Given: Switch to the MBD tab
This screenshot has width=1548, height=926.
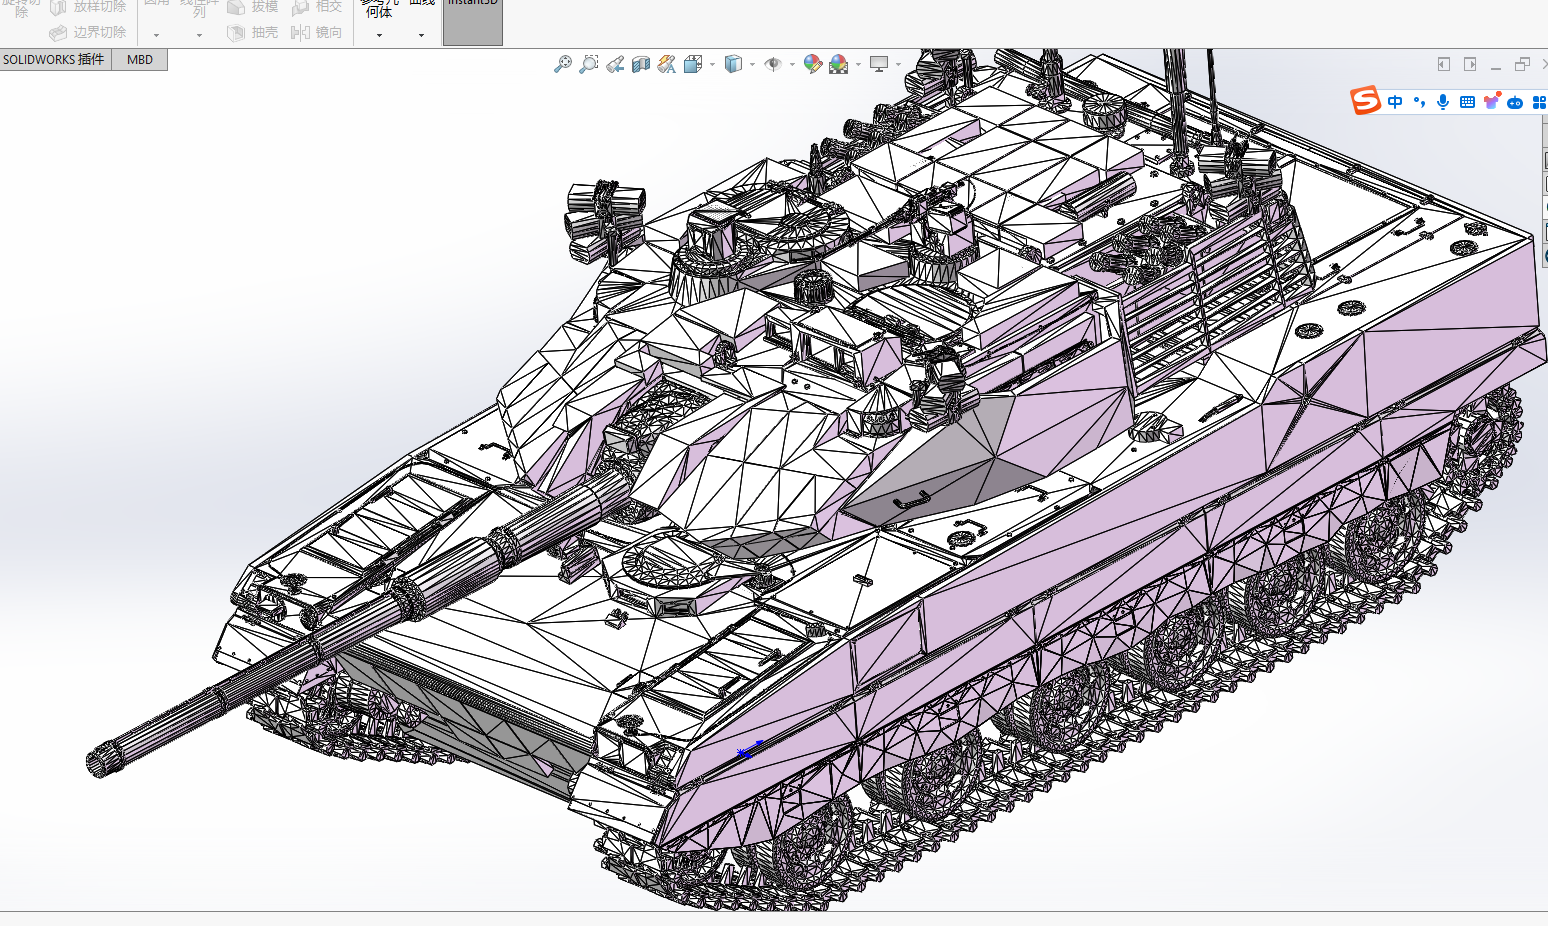Looking at the screenshot, I should pos(140,60).
